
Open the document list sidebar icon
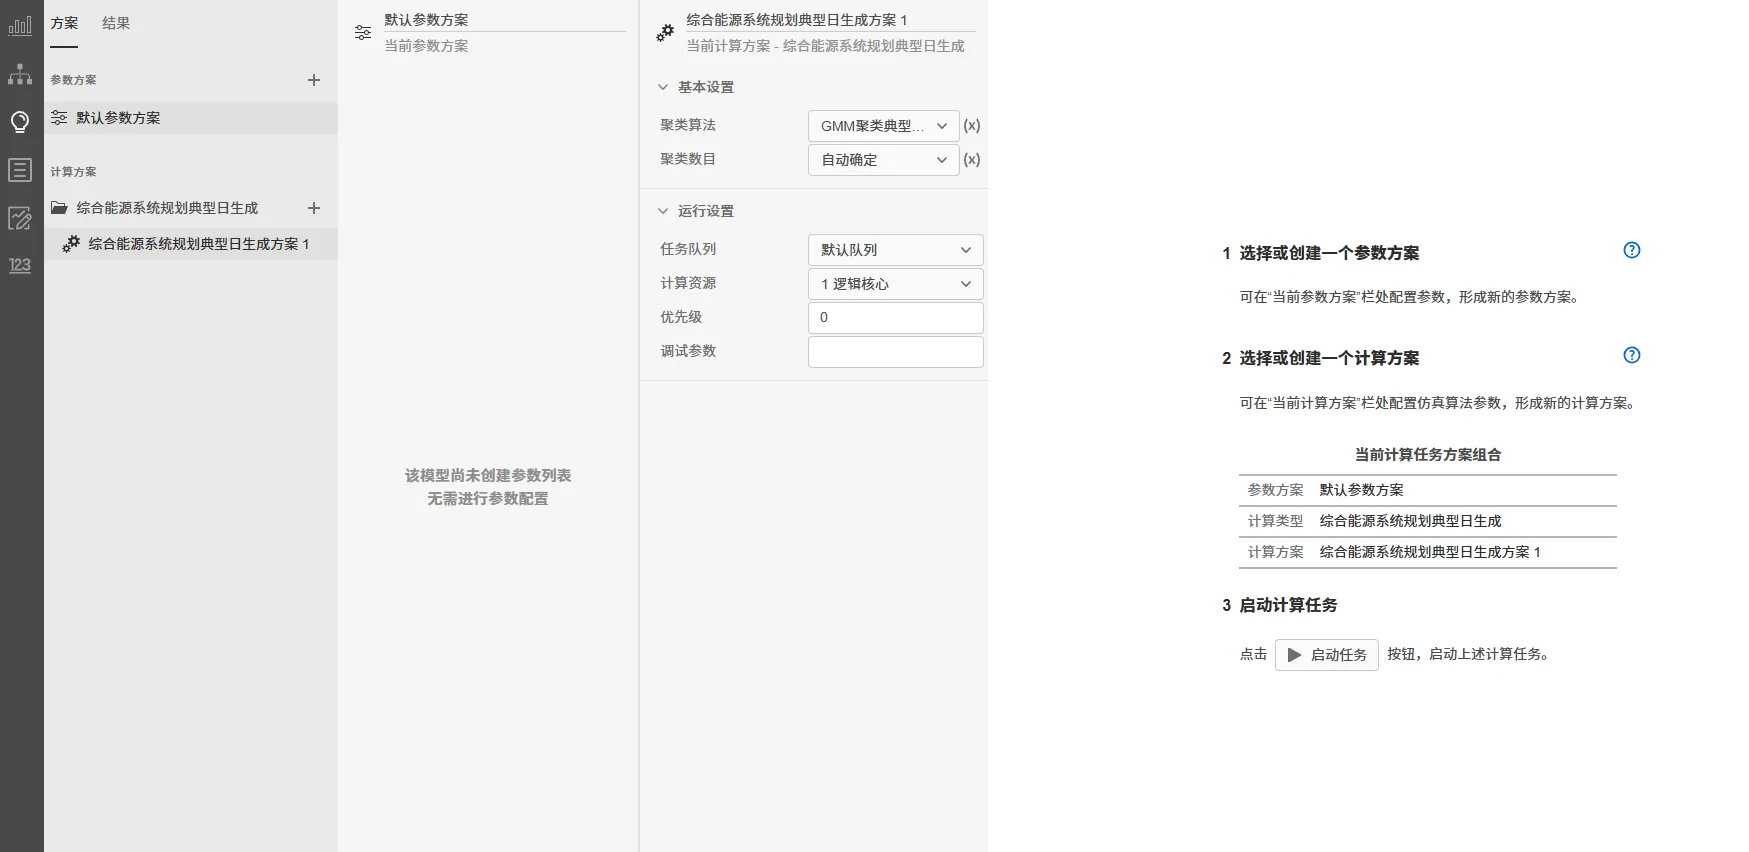(x=20, y=170)
